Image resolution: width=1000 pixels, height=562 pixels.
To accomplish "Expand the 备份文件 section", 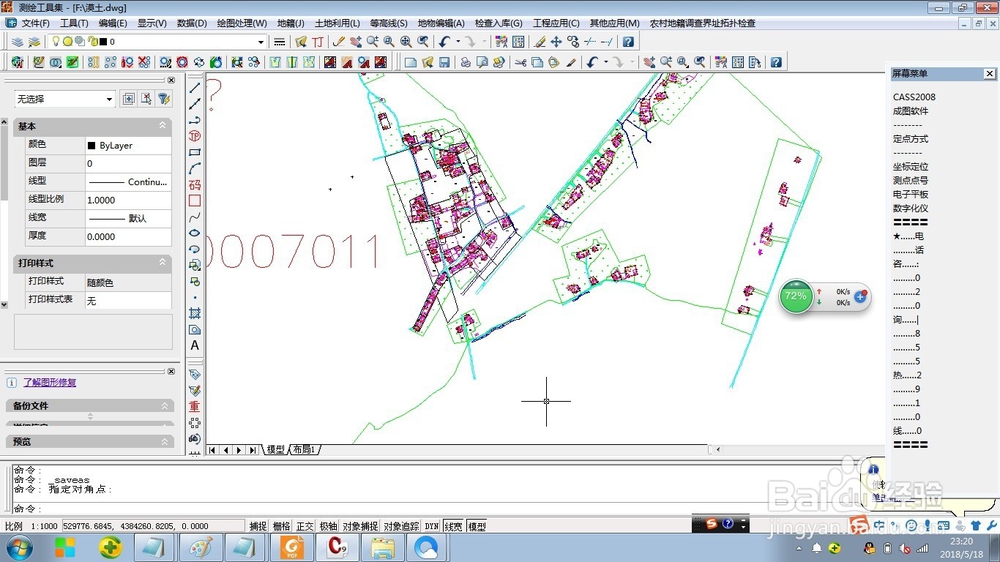I will pos(164,406).
